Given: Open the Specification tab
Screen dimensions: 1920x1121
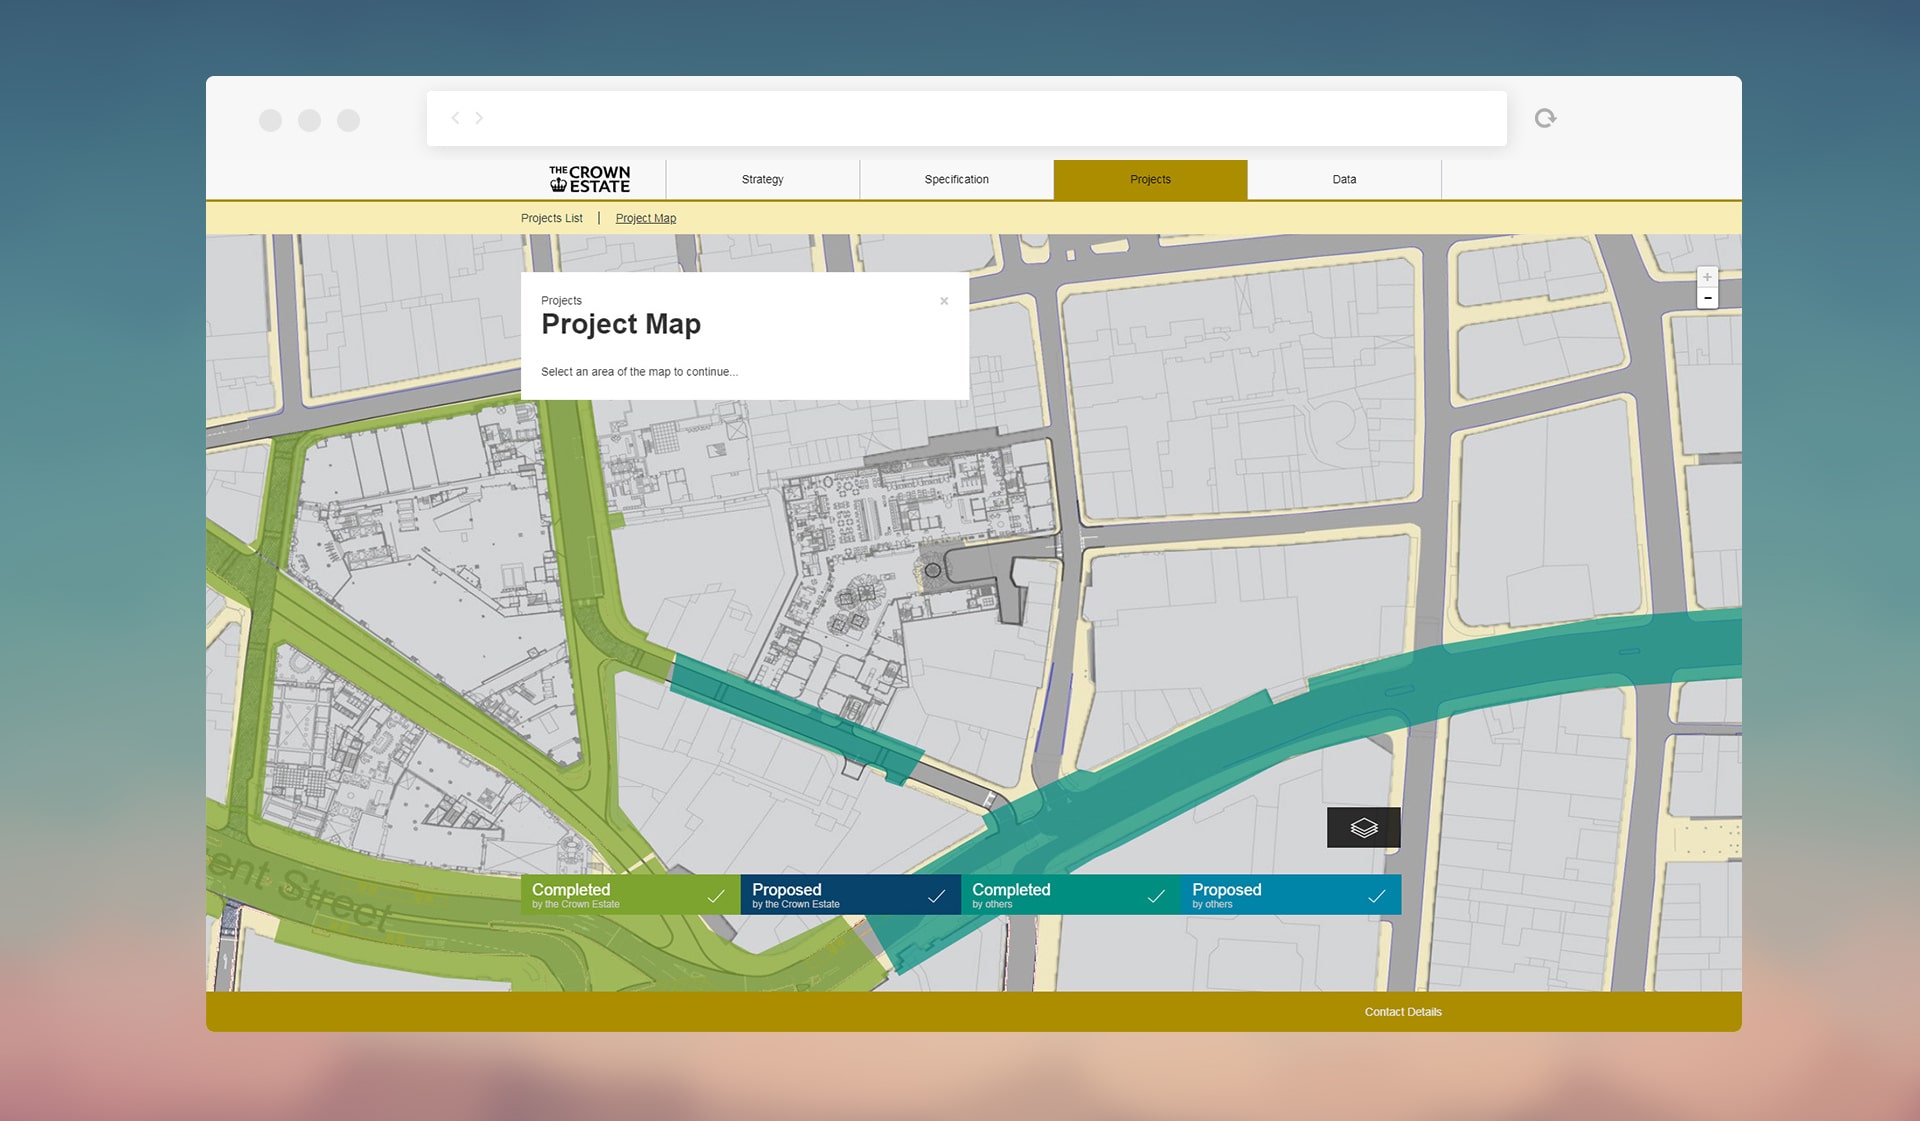Looking at the screenshot, I should (956, 180).
